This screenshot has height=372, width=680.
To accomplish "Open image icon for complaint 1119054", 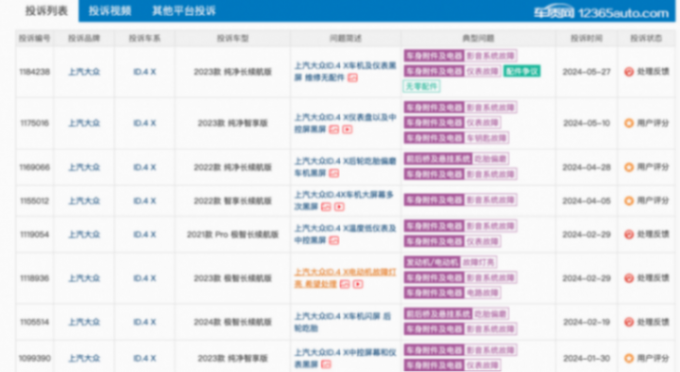I will (x=333, y=240).
